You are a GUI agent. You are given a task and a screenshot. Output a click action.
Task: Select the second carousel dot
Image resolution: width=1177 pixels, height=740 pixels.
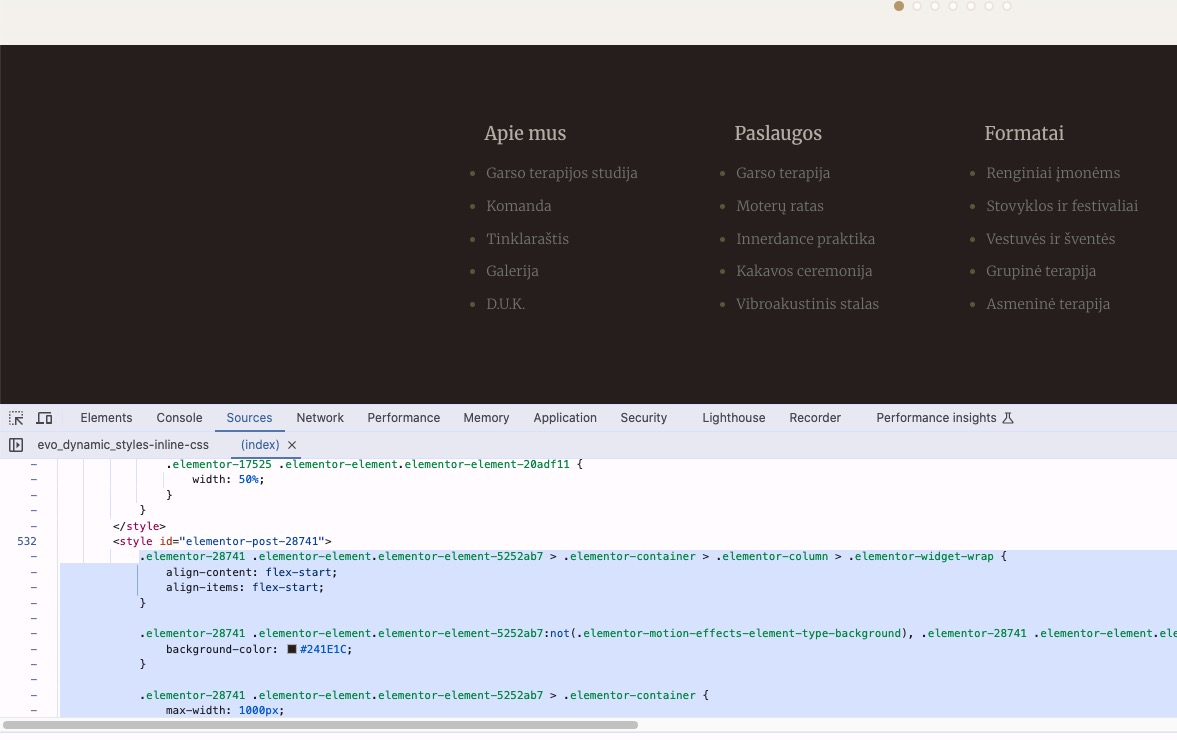(x=917, y=6)
